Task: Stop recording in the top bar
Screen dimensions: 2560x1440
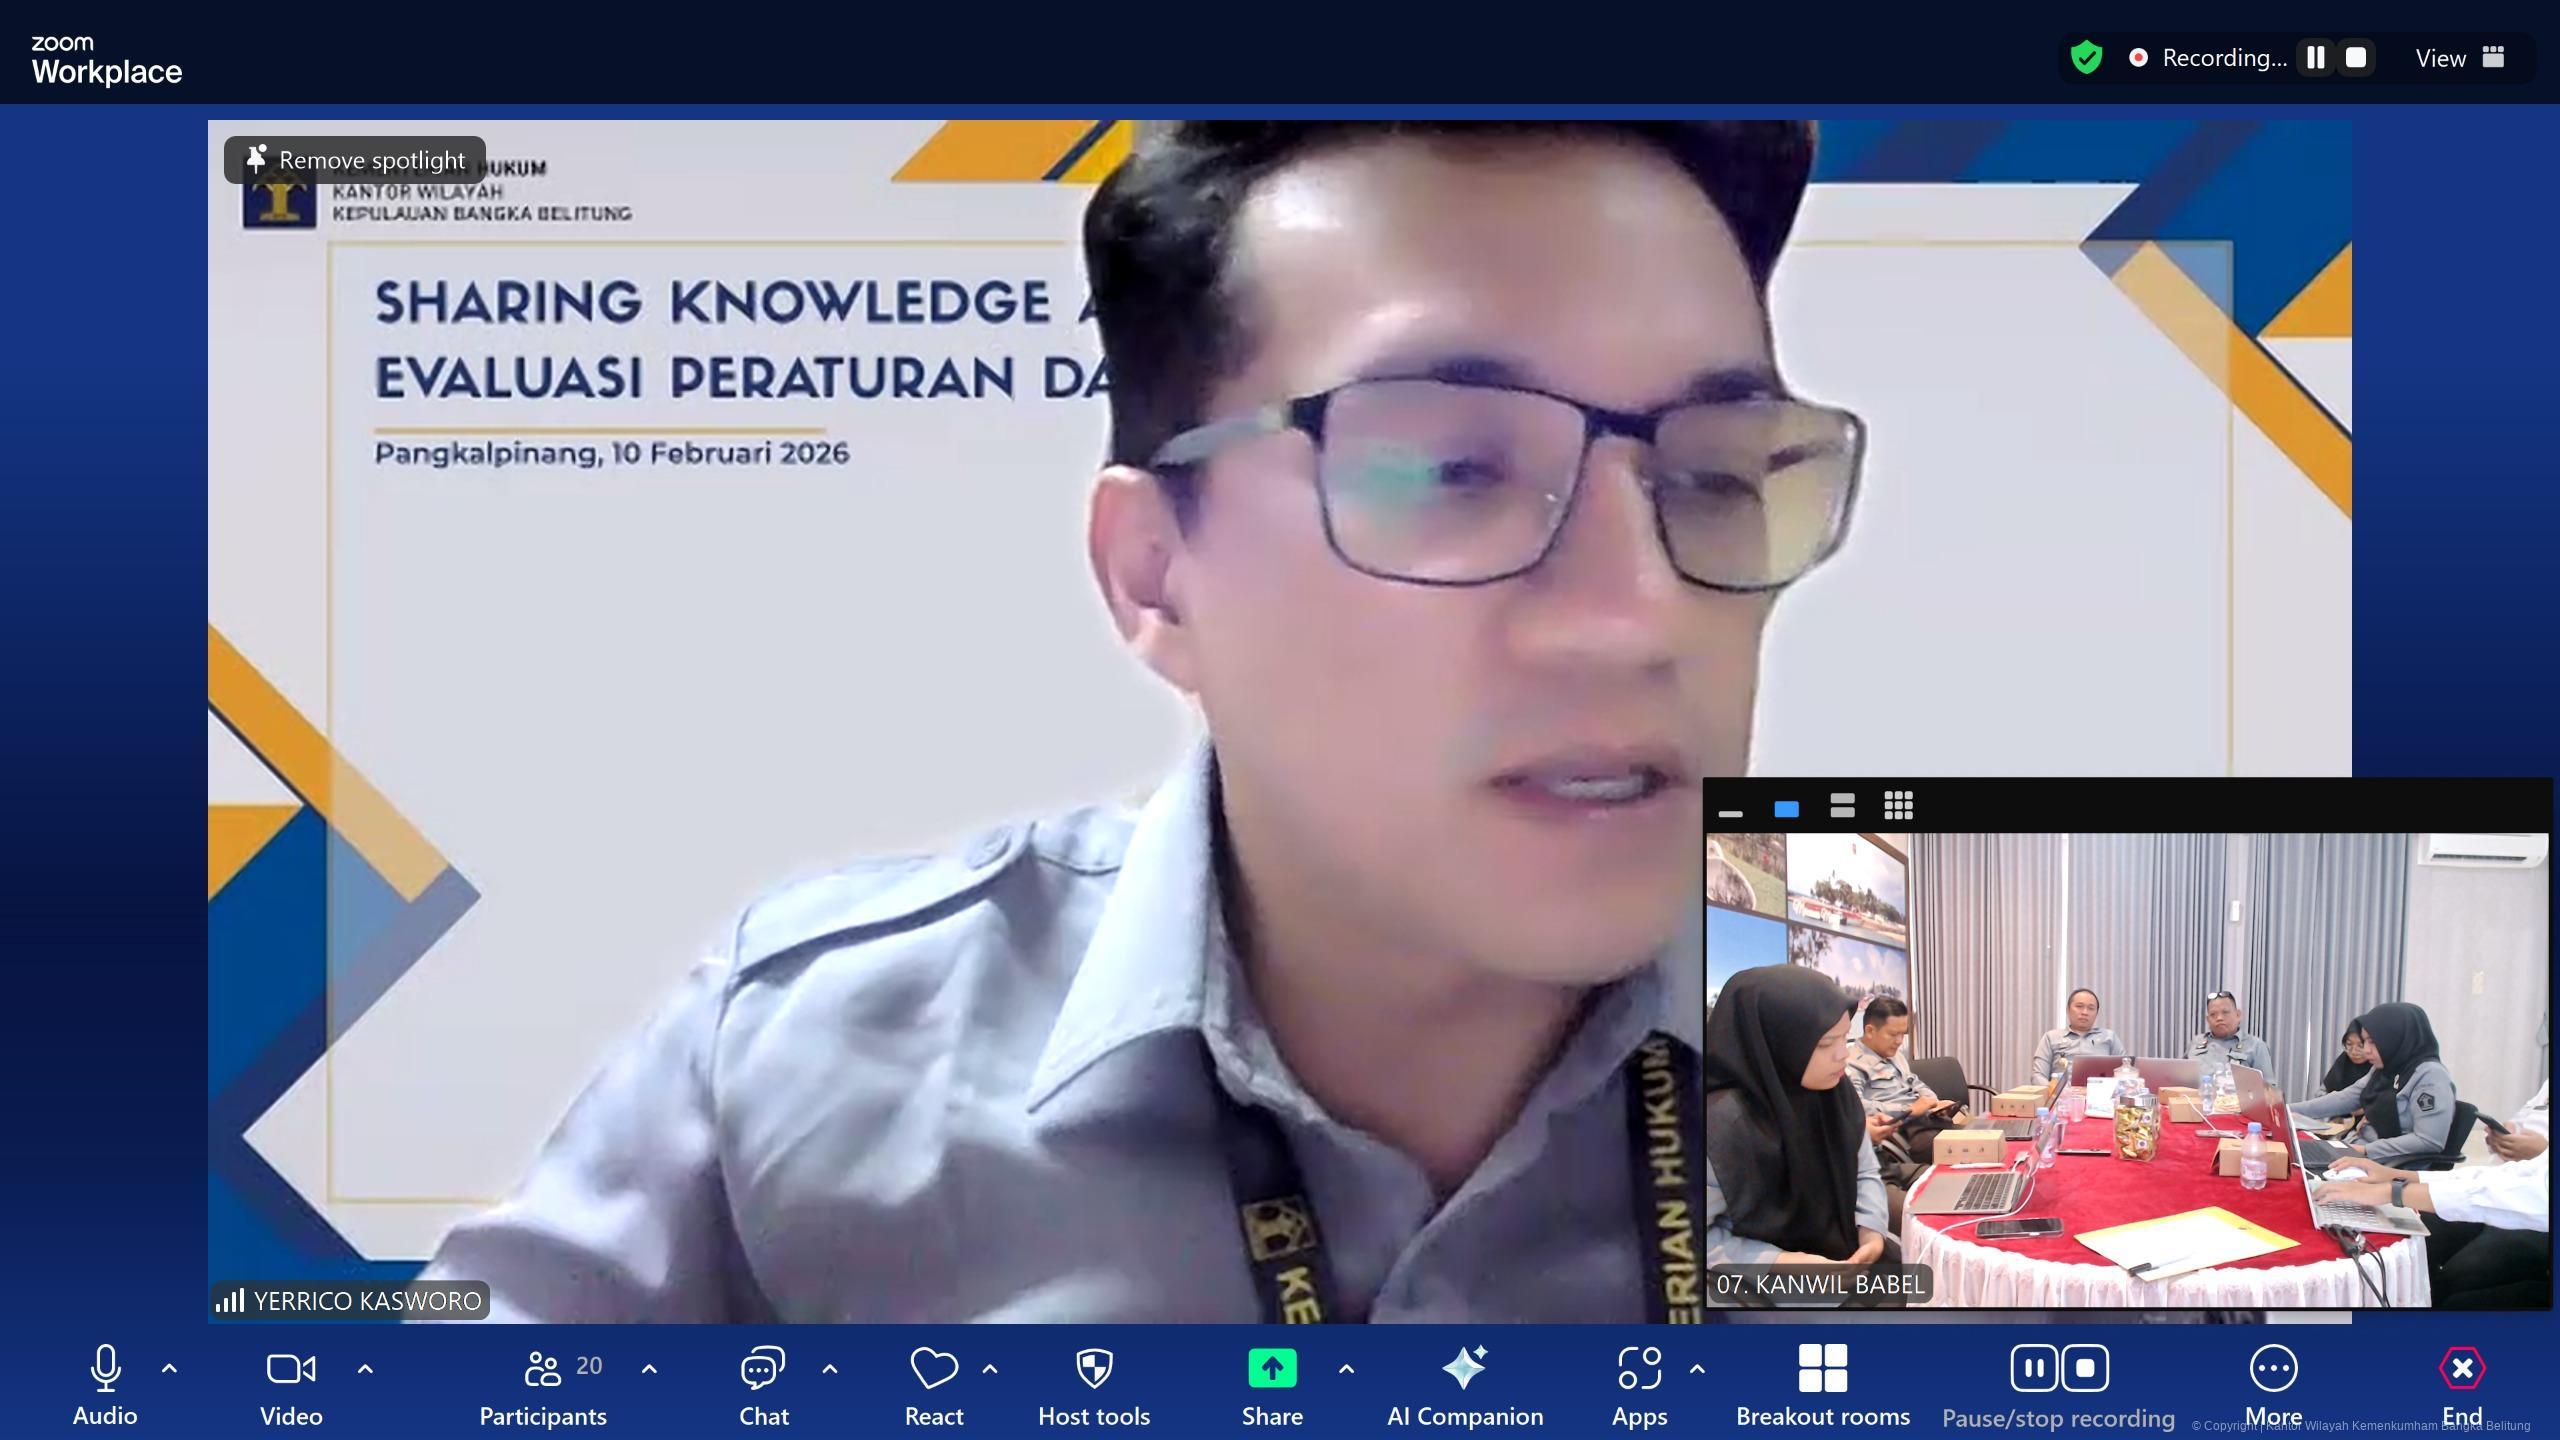Action: pyautogui.click(x=2356, y=58)
